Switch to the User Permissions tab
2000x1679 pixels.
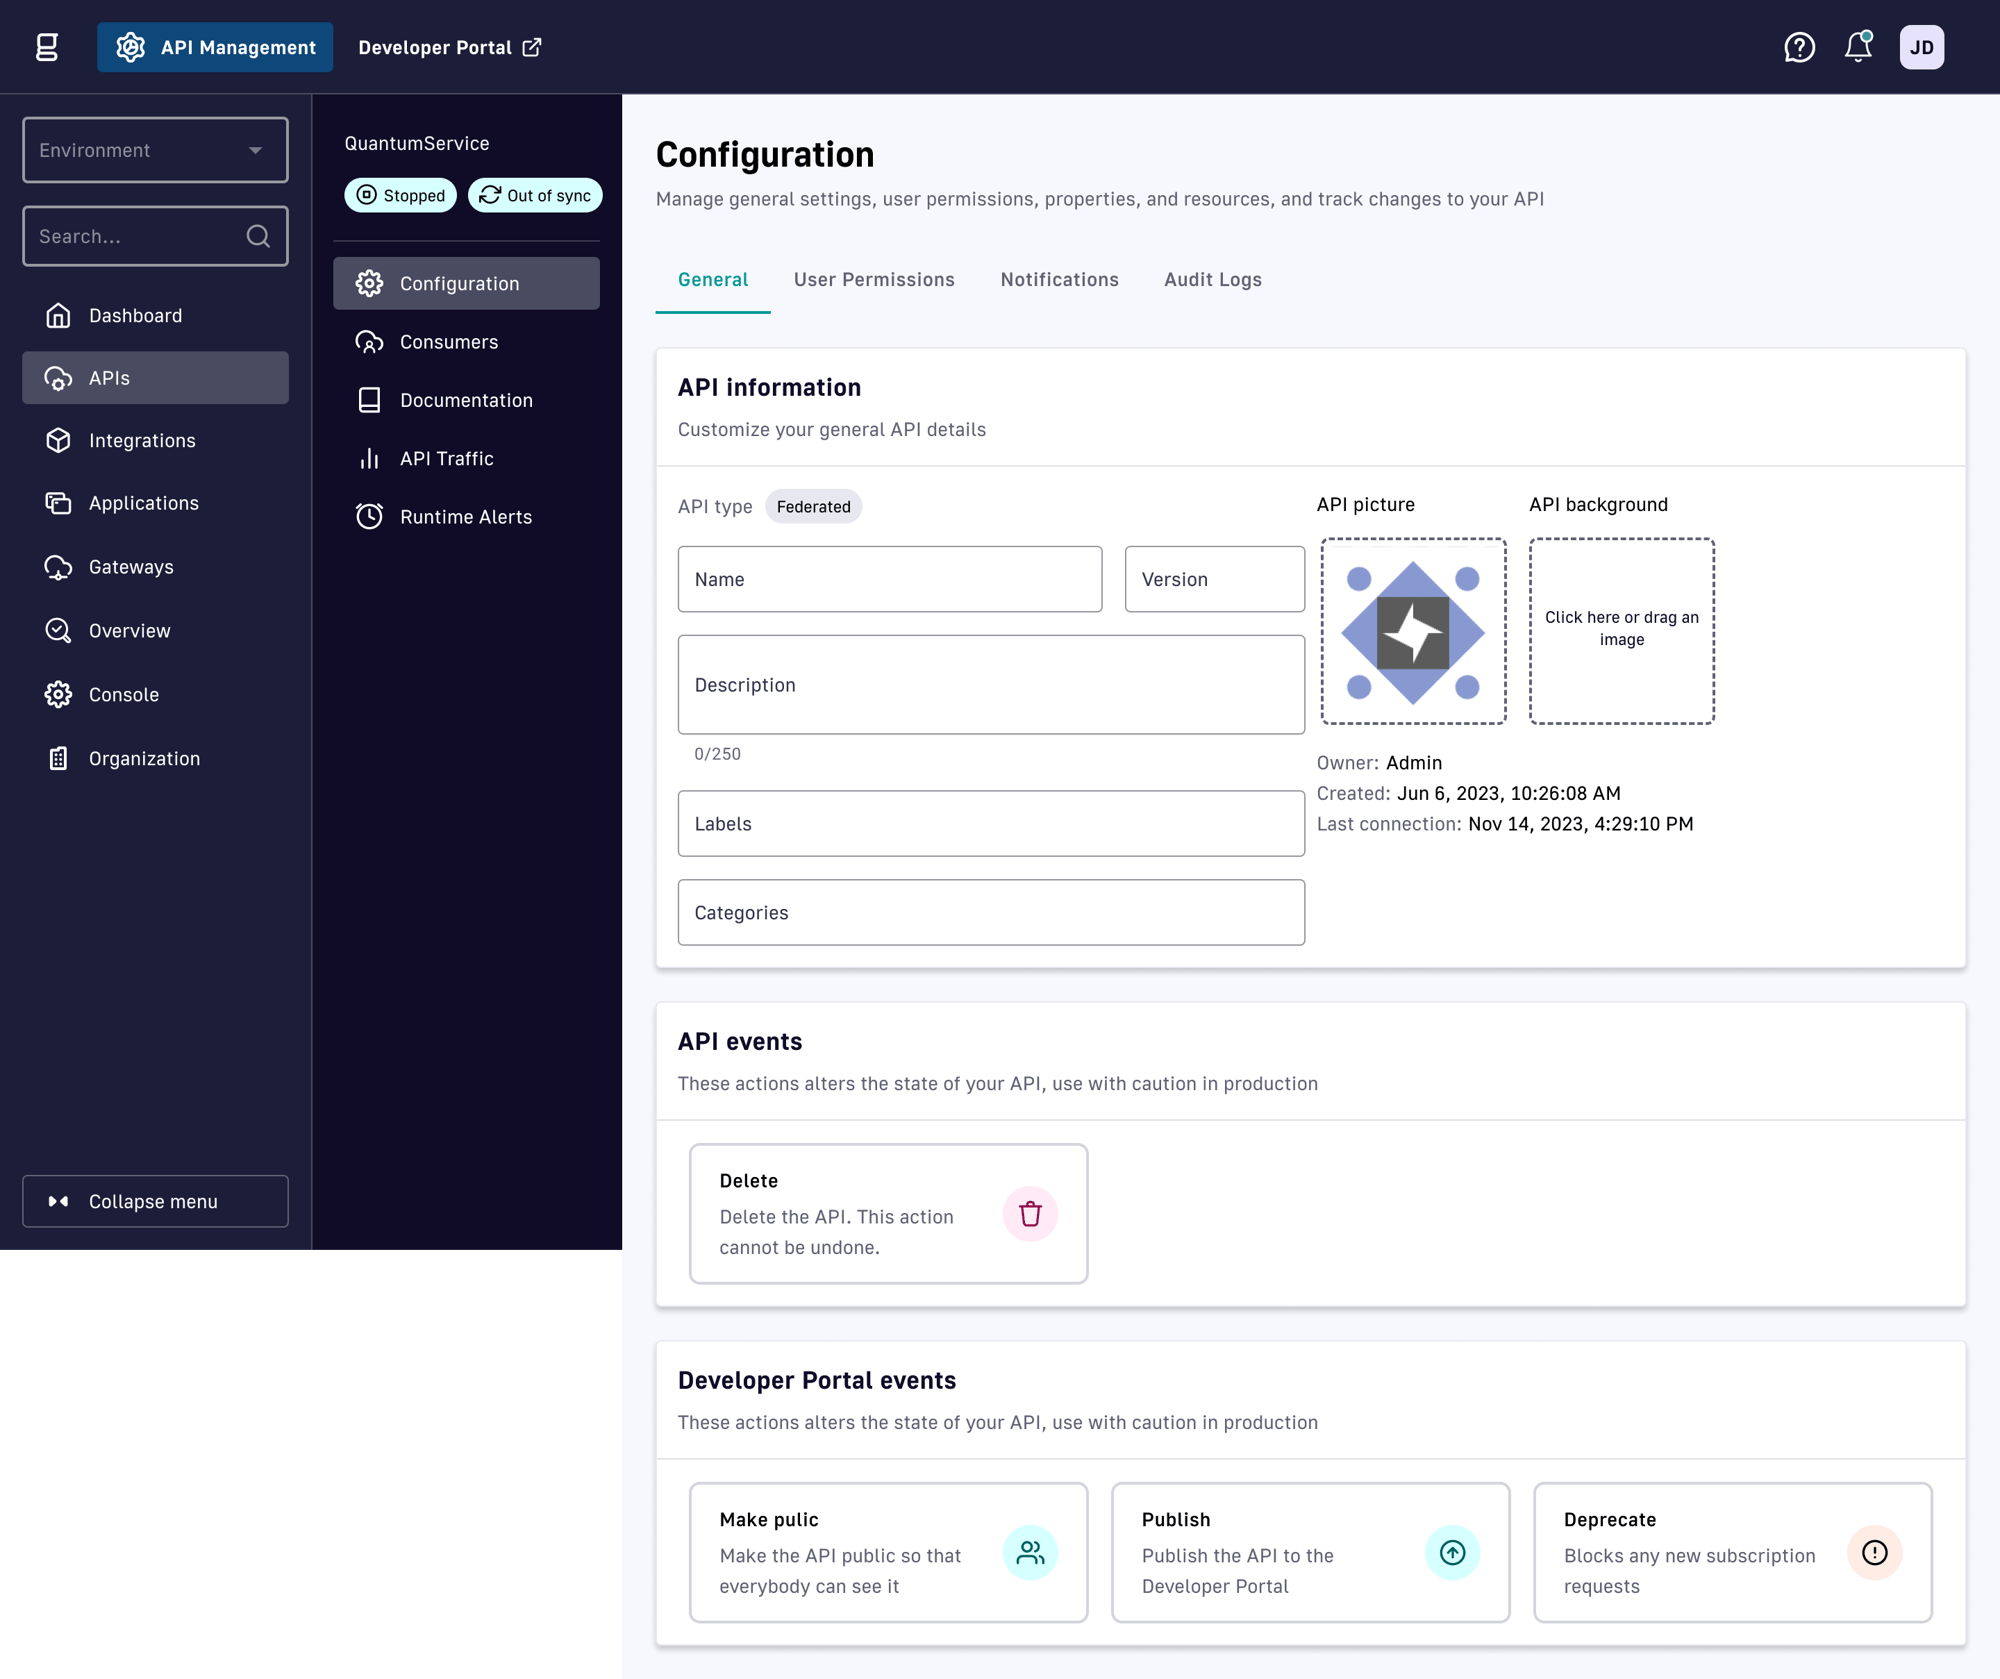(874, 280)
